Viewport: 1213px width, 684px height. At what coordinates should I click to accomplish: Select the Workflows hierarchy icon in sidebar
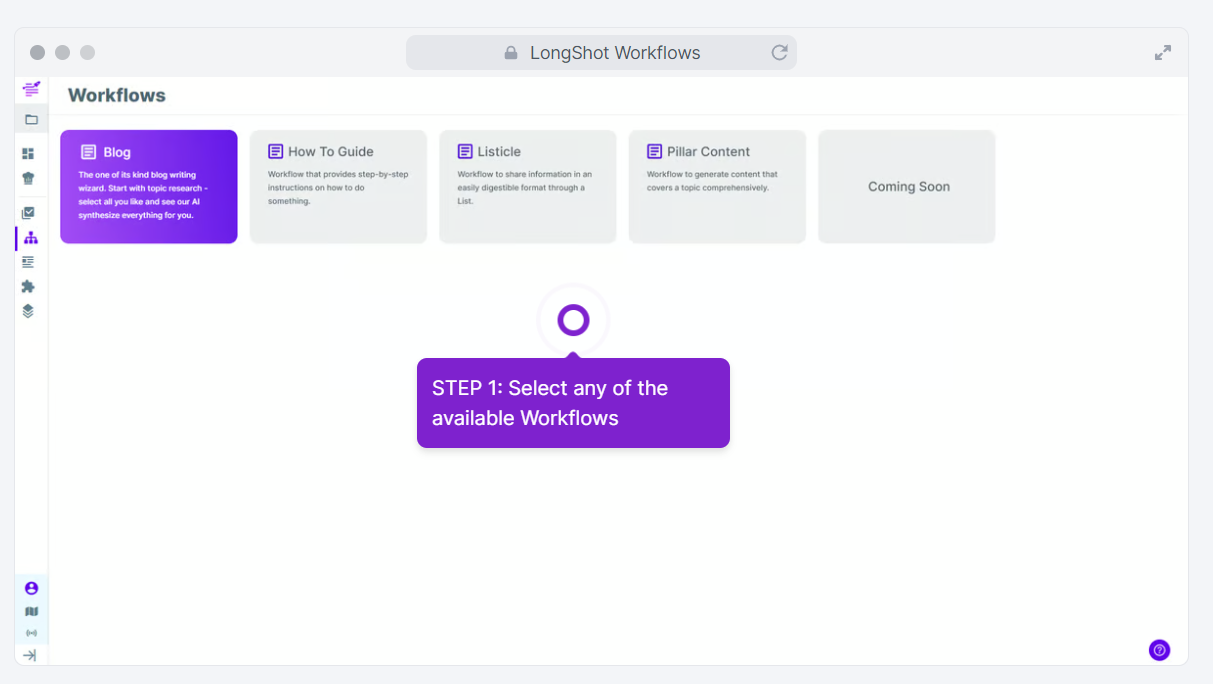31,238
